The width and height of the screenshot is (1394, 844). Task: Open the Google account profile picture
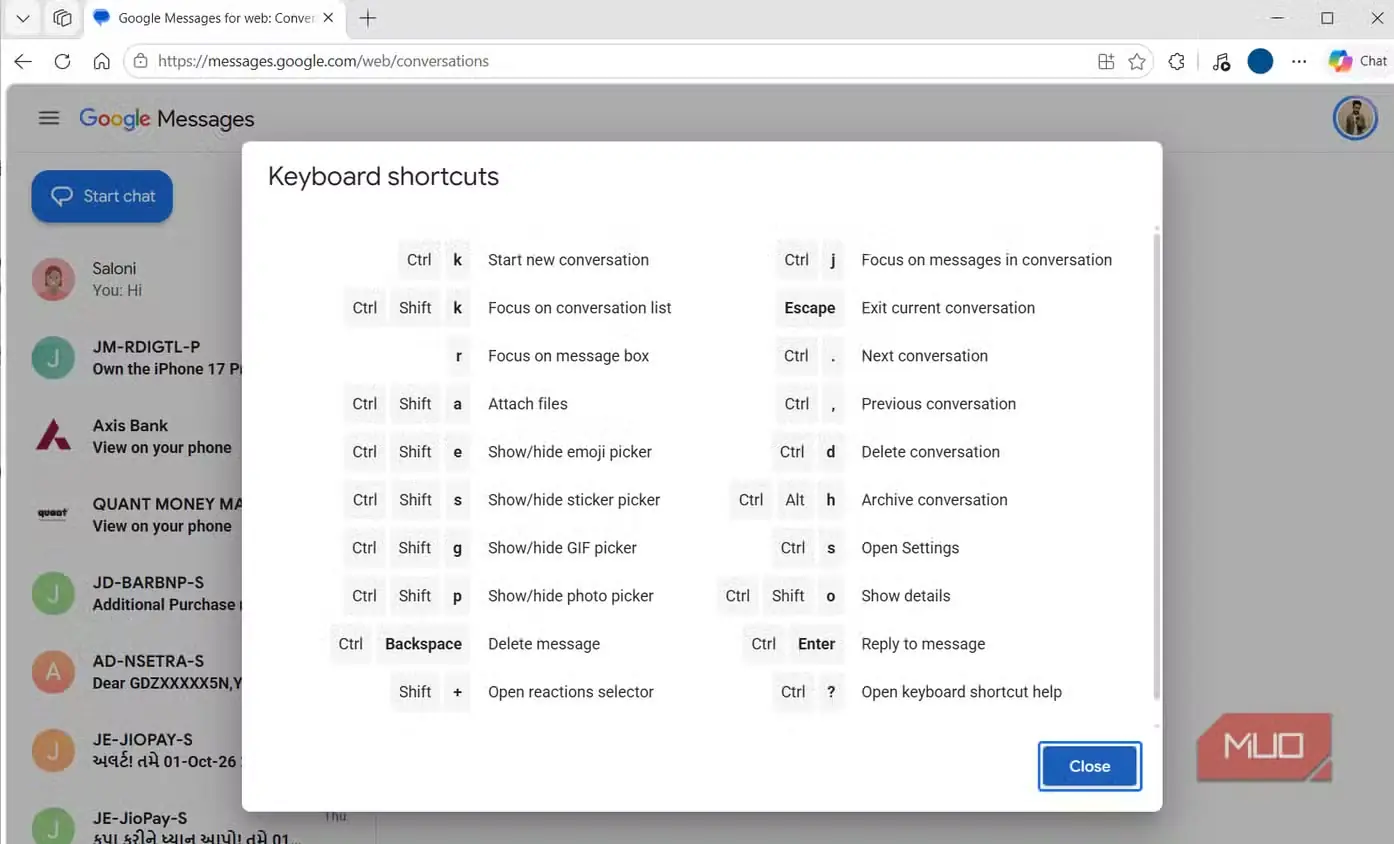click(1355, 118)
